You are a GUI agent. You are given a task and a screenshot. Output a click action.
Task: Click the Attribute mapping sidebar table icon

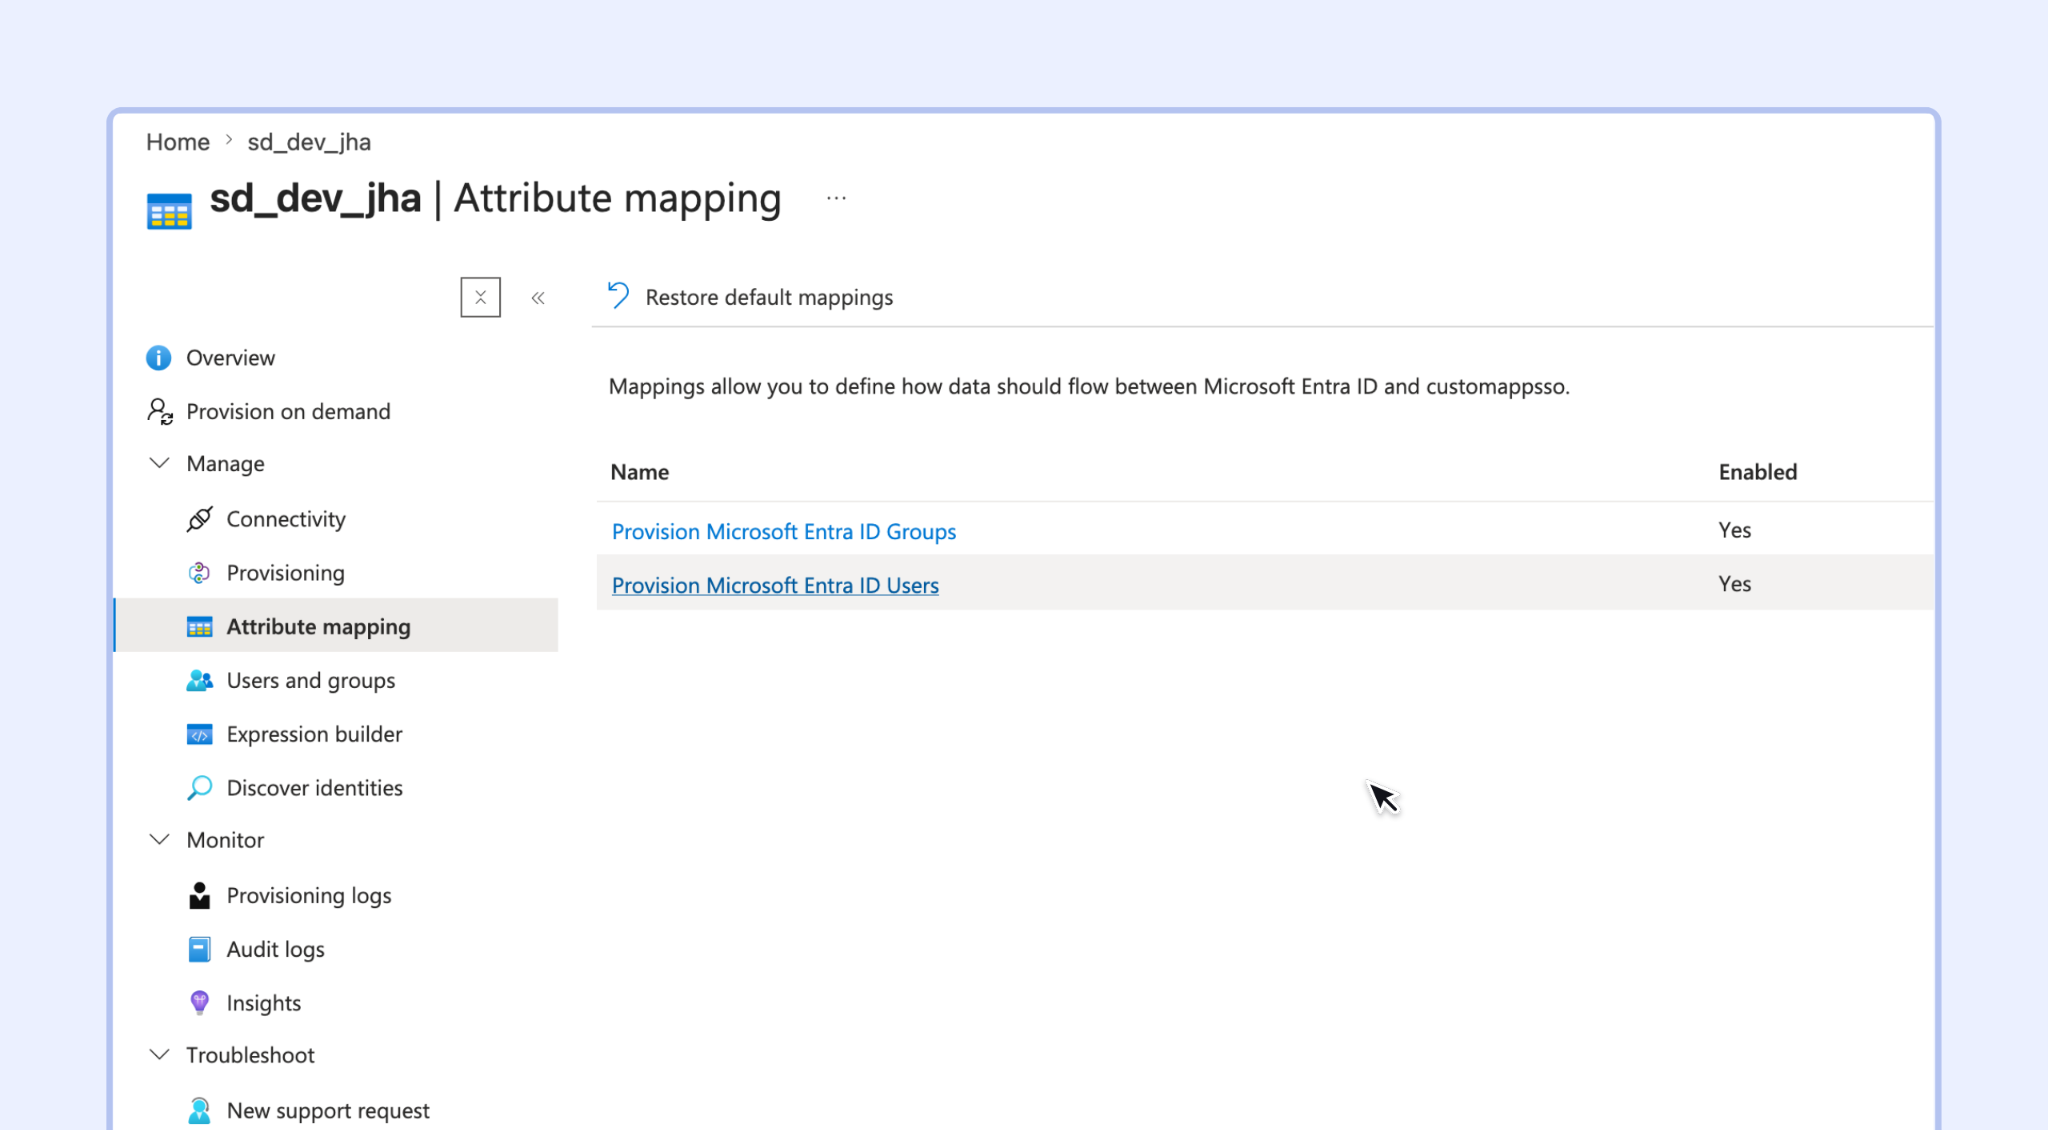point(199,627)
